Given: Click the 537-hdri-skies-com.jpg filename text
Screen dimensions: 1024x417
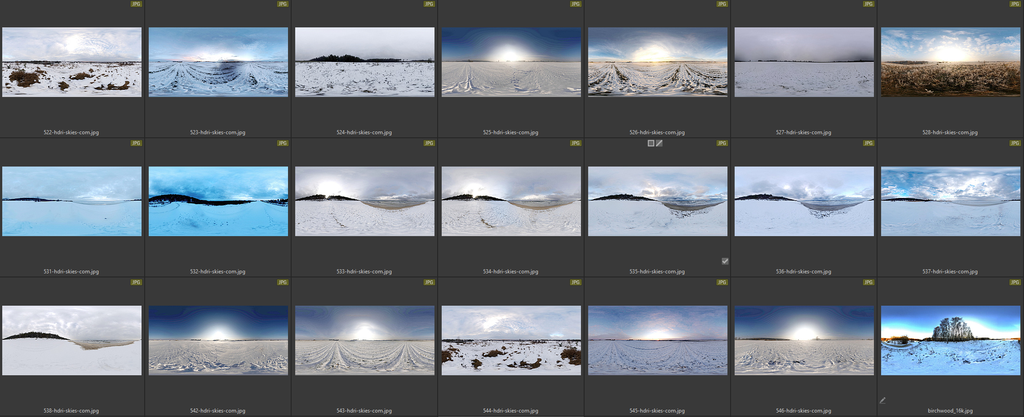Looking at the screenshot, I should pyautogui.click(x=950, y=271).
